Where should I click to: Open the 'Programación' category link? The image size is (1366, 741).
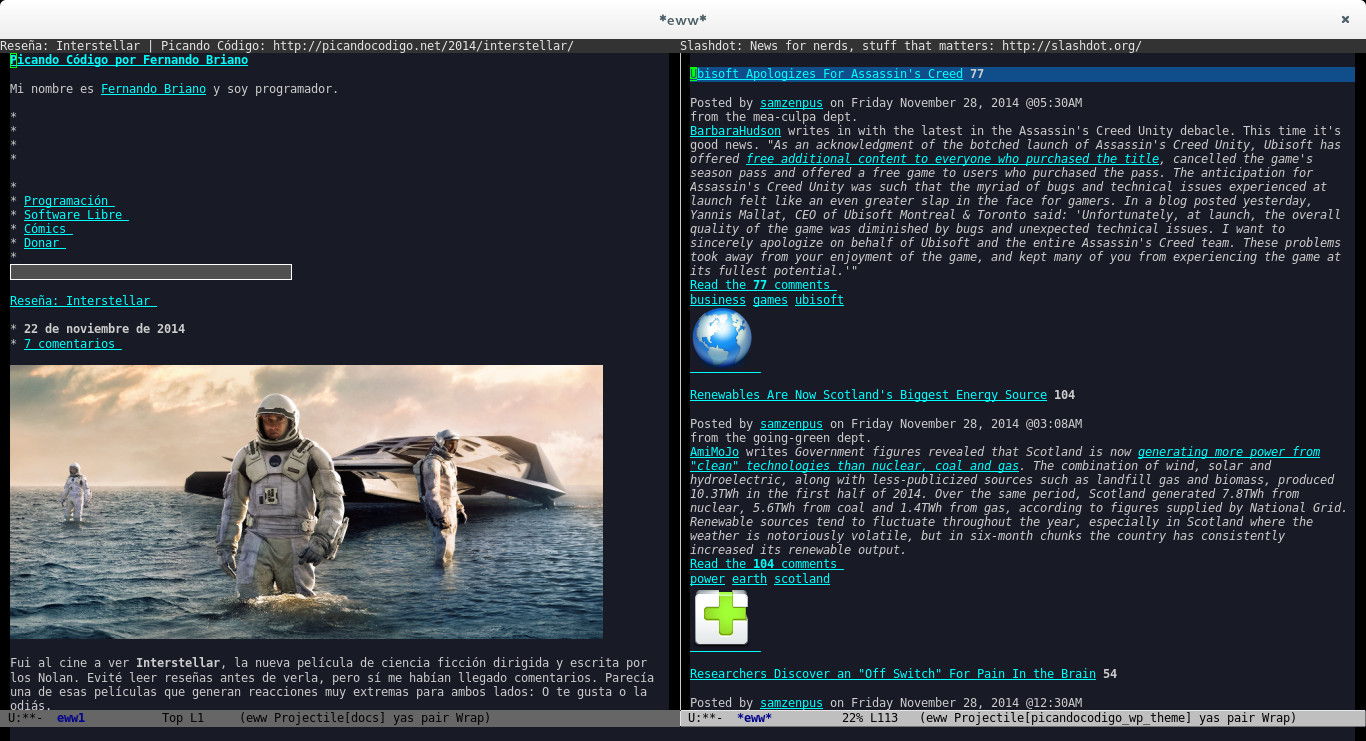[67, 200]
